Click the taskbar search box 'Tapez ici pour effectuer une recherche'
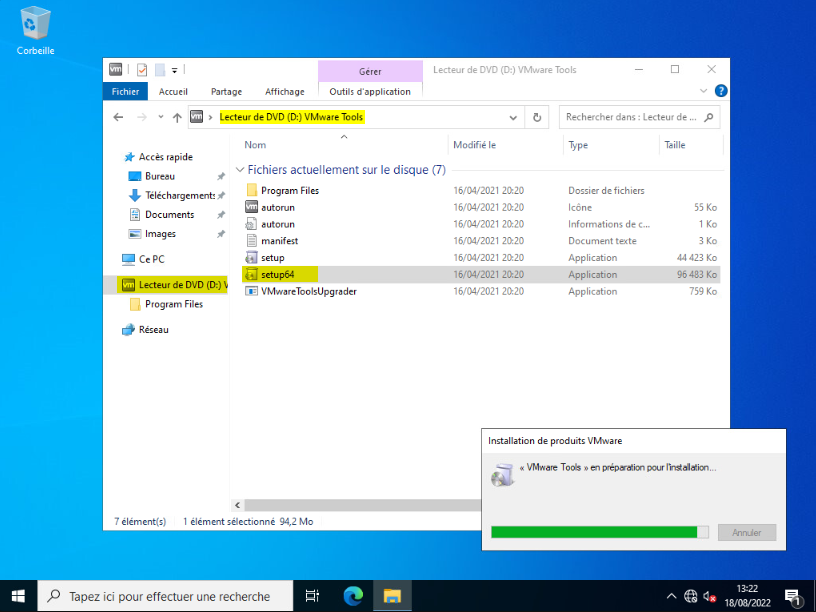816x612 pixels. (x=165, y=596)
